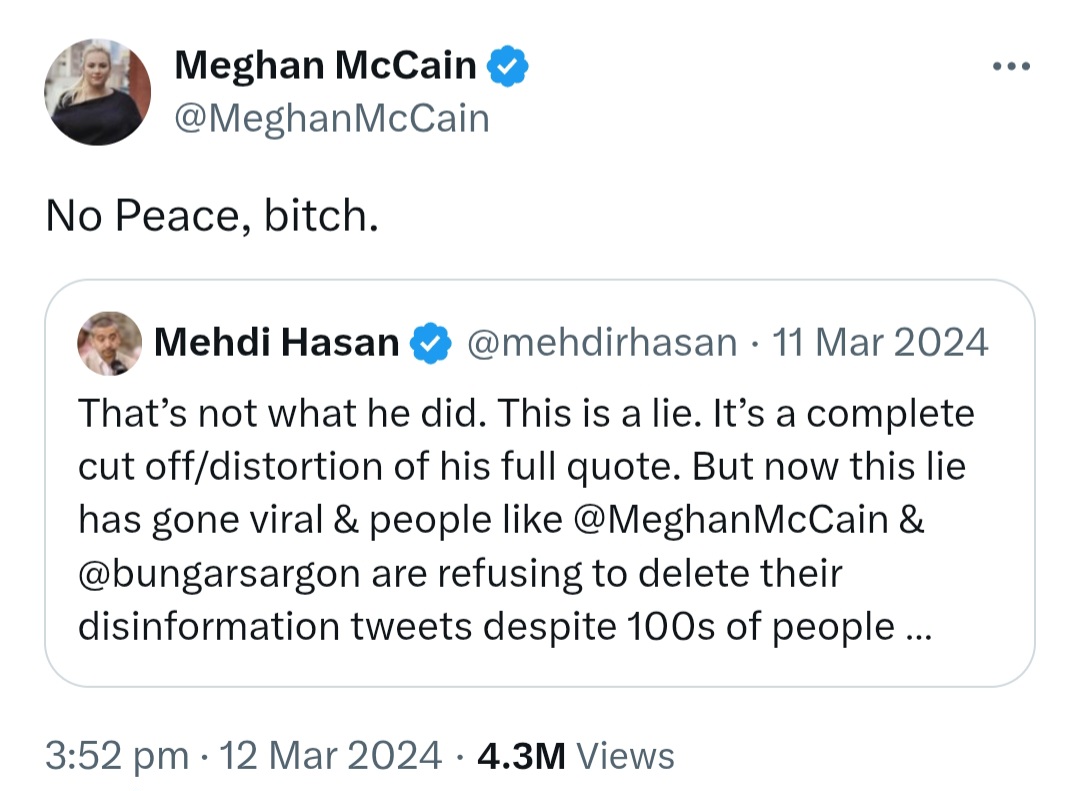Screen dimensions: 1080x791
Task: View the 4.3M Views count
Action: pos(575,756)
